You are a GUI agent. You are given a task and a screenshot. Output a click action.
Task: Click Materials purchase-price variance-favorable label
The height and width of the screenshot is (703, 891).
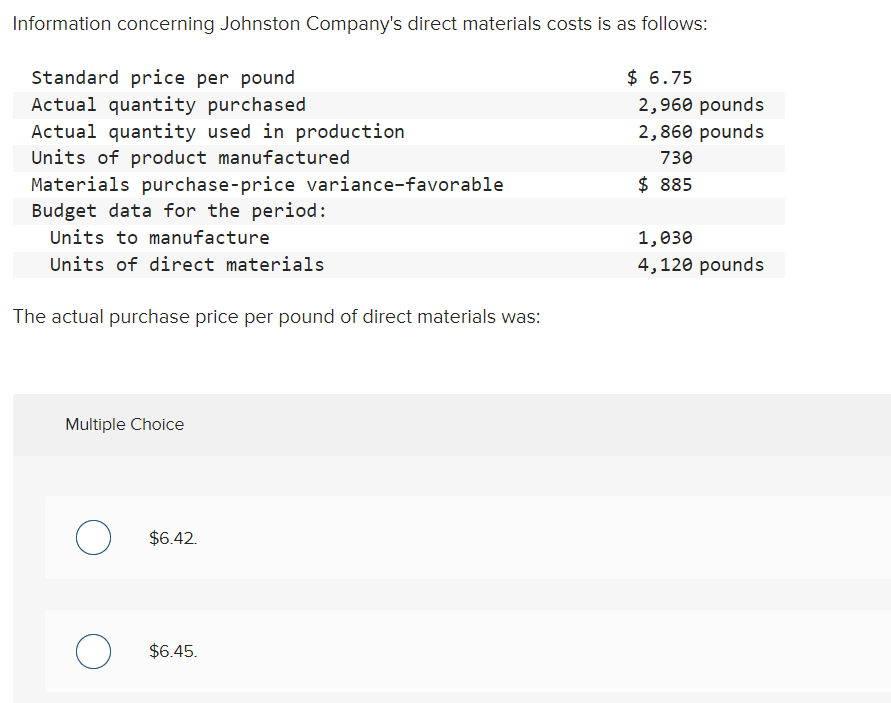(x=267, y=185)
